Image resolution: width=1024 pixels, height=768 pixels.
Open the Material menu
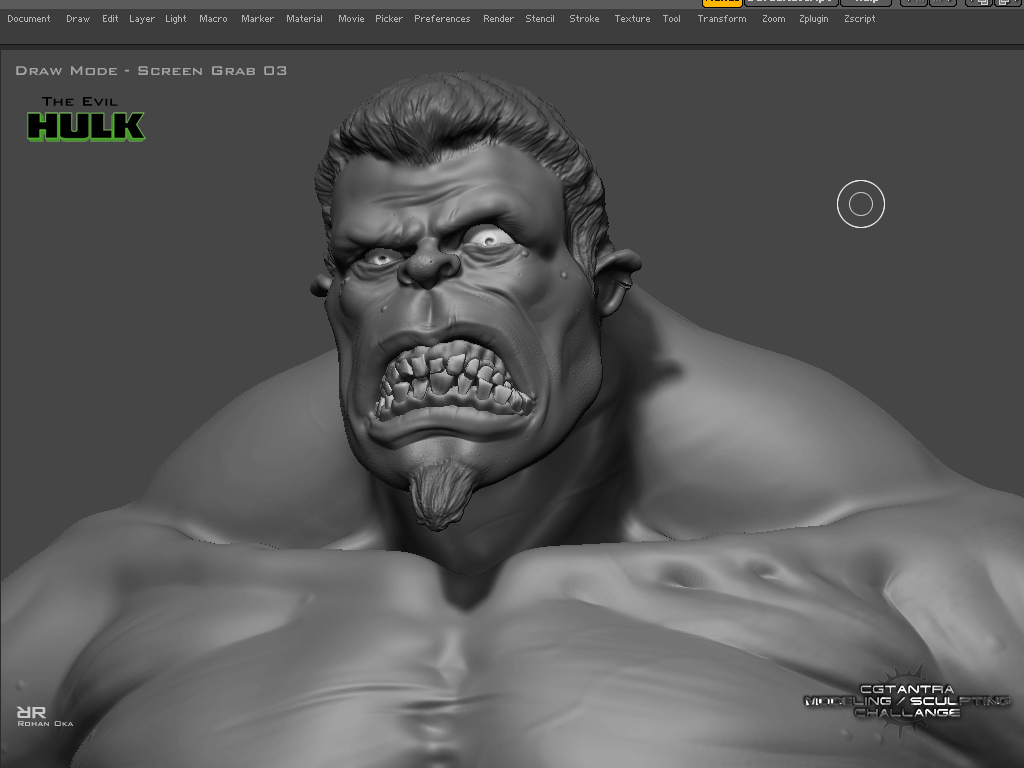(304, 19)
